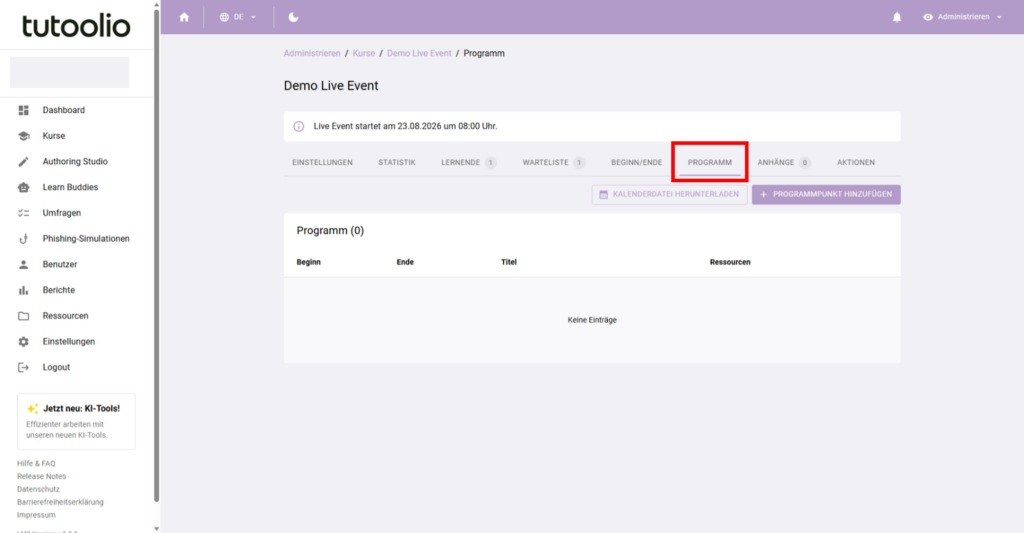Click the Logout exit icon
This screenshot has height=533, width=1024.
pos(24,367)
